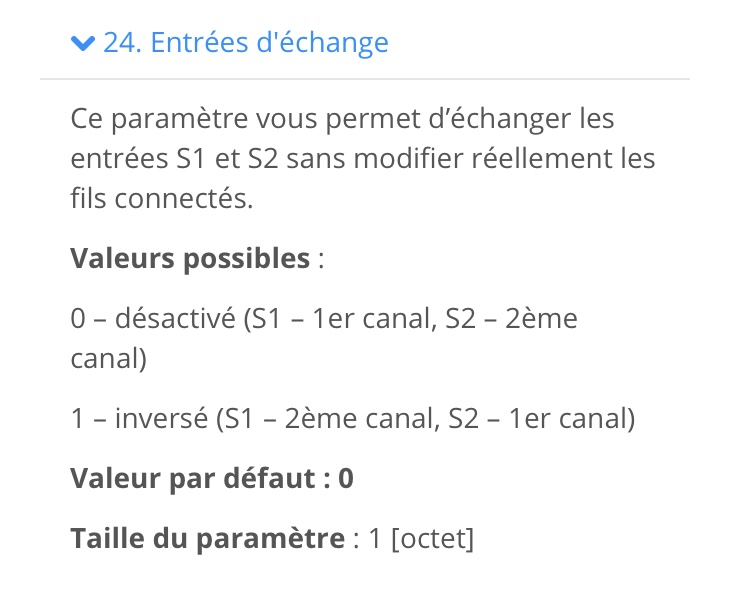Screen dimensions: 750x589
Task: Click the bold "Valeur par défaut : 0" text
Action: click(212, 478)
